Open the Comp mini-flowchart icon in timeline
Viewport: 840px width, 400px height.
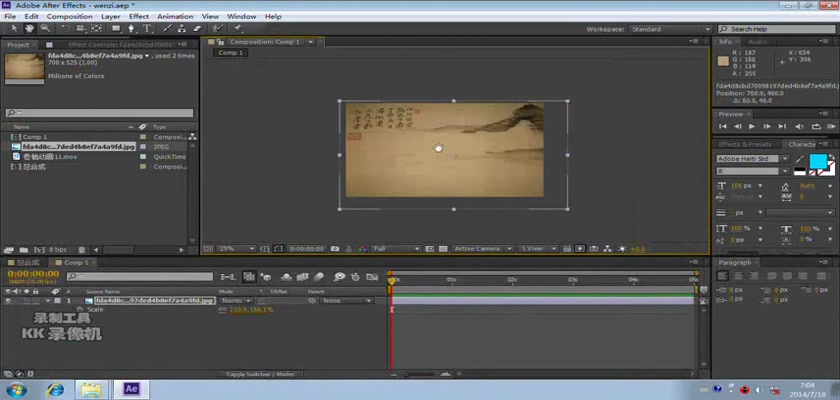coord(228,277)
